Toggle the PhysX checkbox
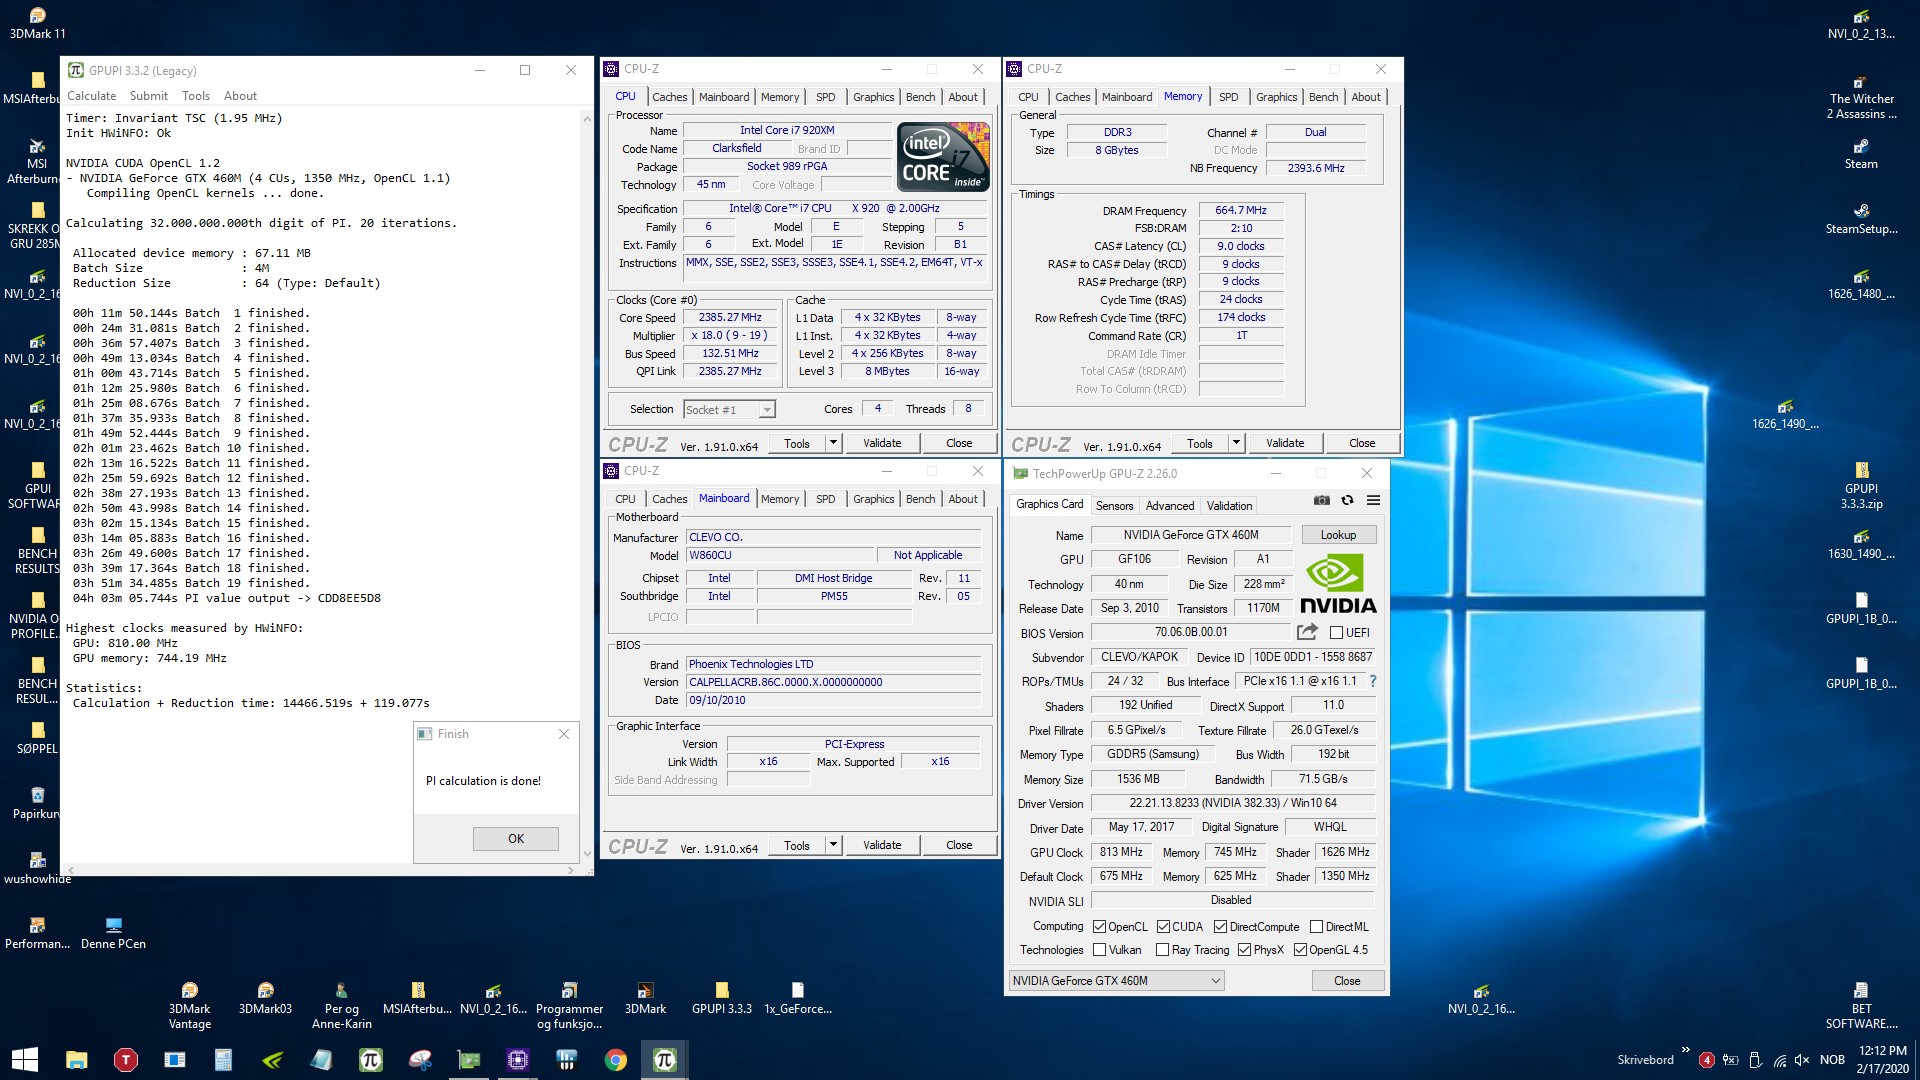 tap(1244, 950)
